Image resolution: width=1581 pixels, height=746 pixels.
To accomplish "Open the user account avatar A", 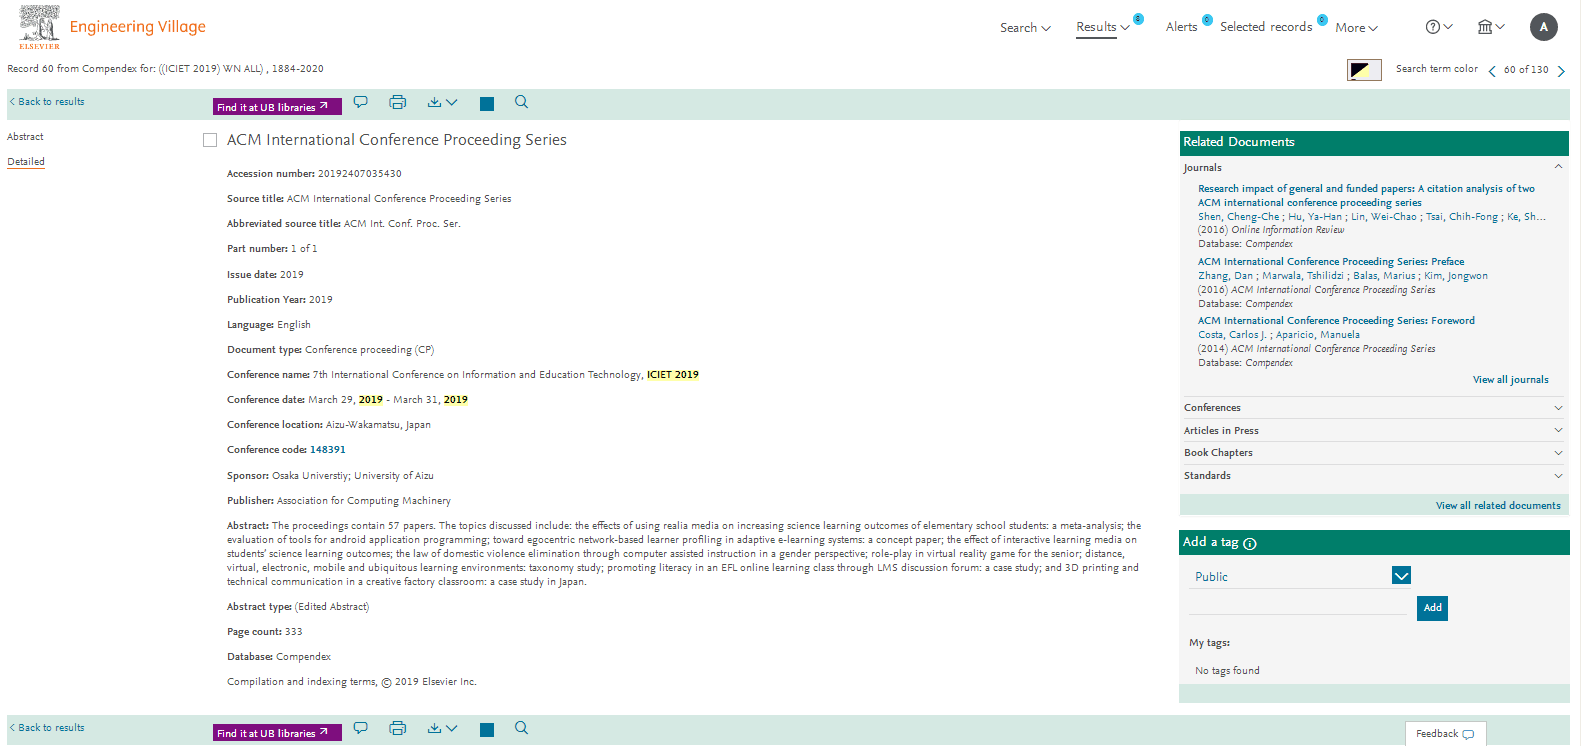I will pyautogui.click(x=1544, y=27).
